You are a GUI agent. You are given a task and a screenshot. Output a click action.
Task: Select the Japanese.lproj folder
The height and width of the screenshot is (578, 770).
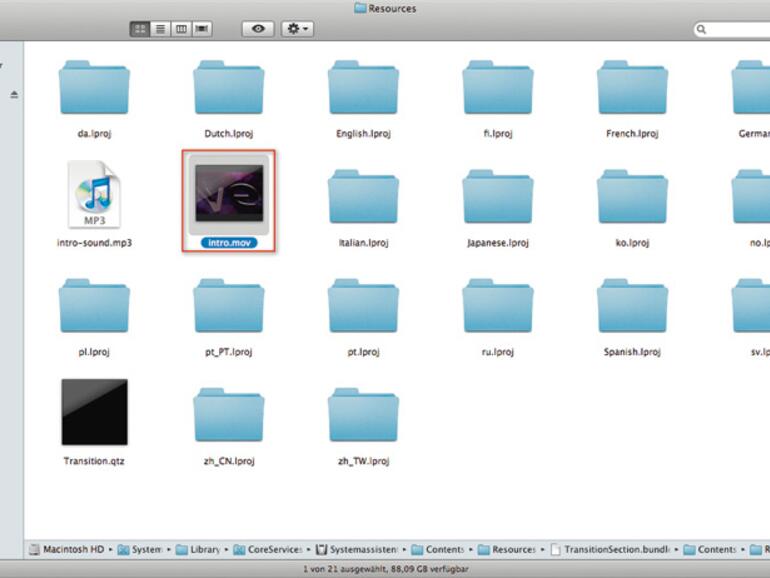tap(498, 196)
